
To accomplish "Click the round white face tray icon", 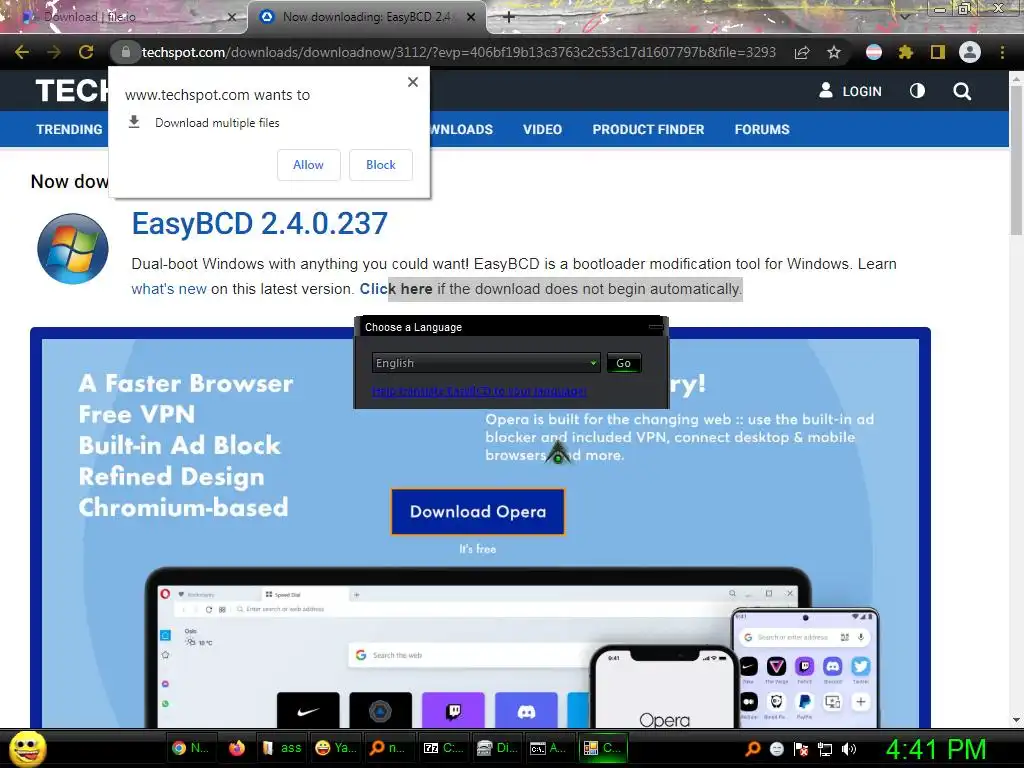I will (776, 749).
